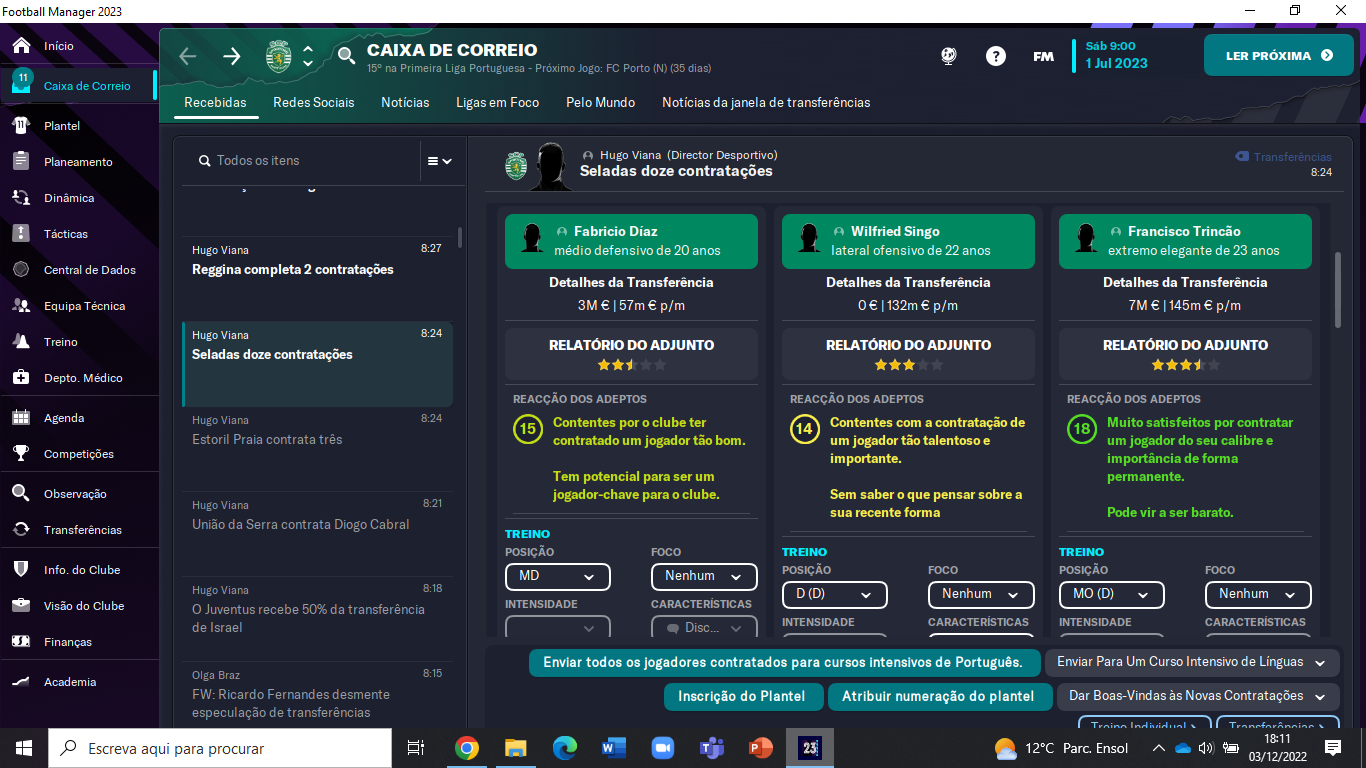Open Foco Nenhum dropdown for Francisco Trincão
The image size is (1366, 768).
click(x=1257, y=594)
